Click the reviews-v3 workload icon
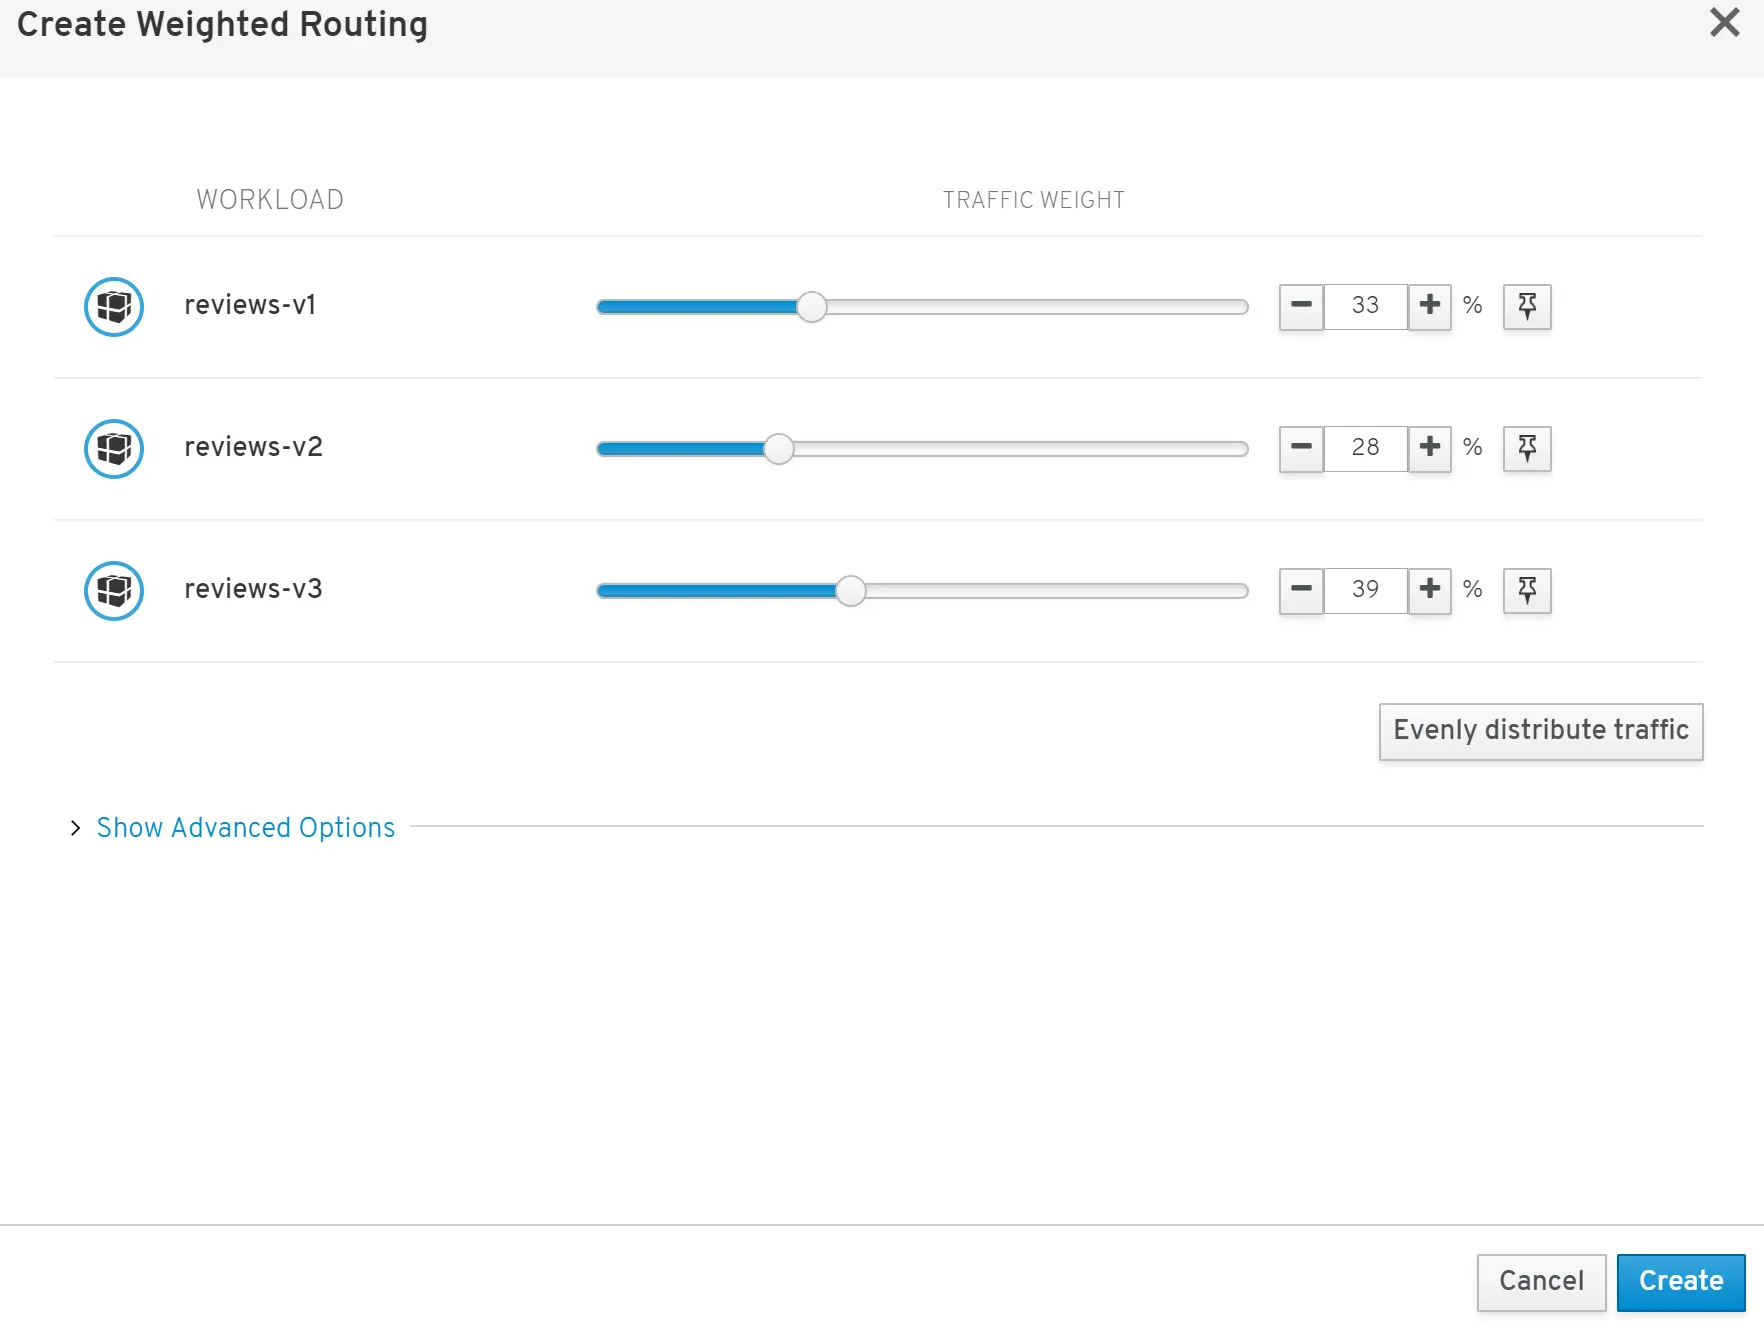1764x1329 pixels. pyautogui.click(x=114, y=591)
